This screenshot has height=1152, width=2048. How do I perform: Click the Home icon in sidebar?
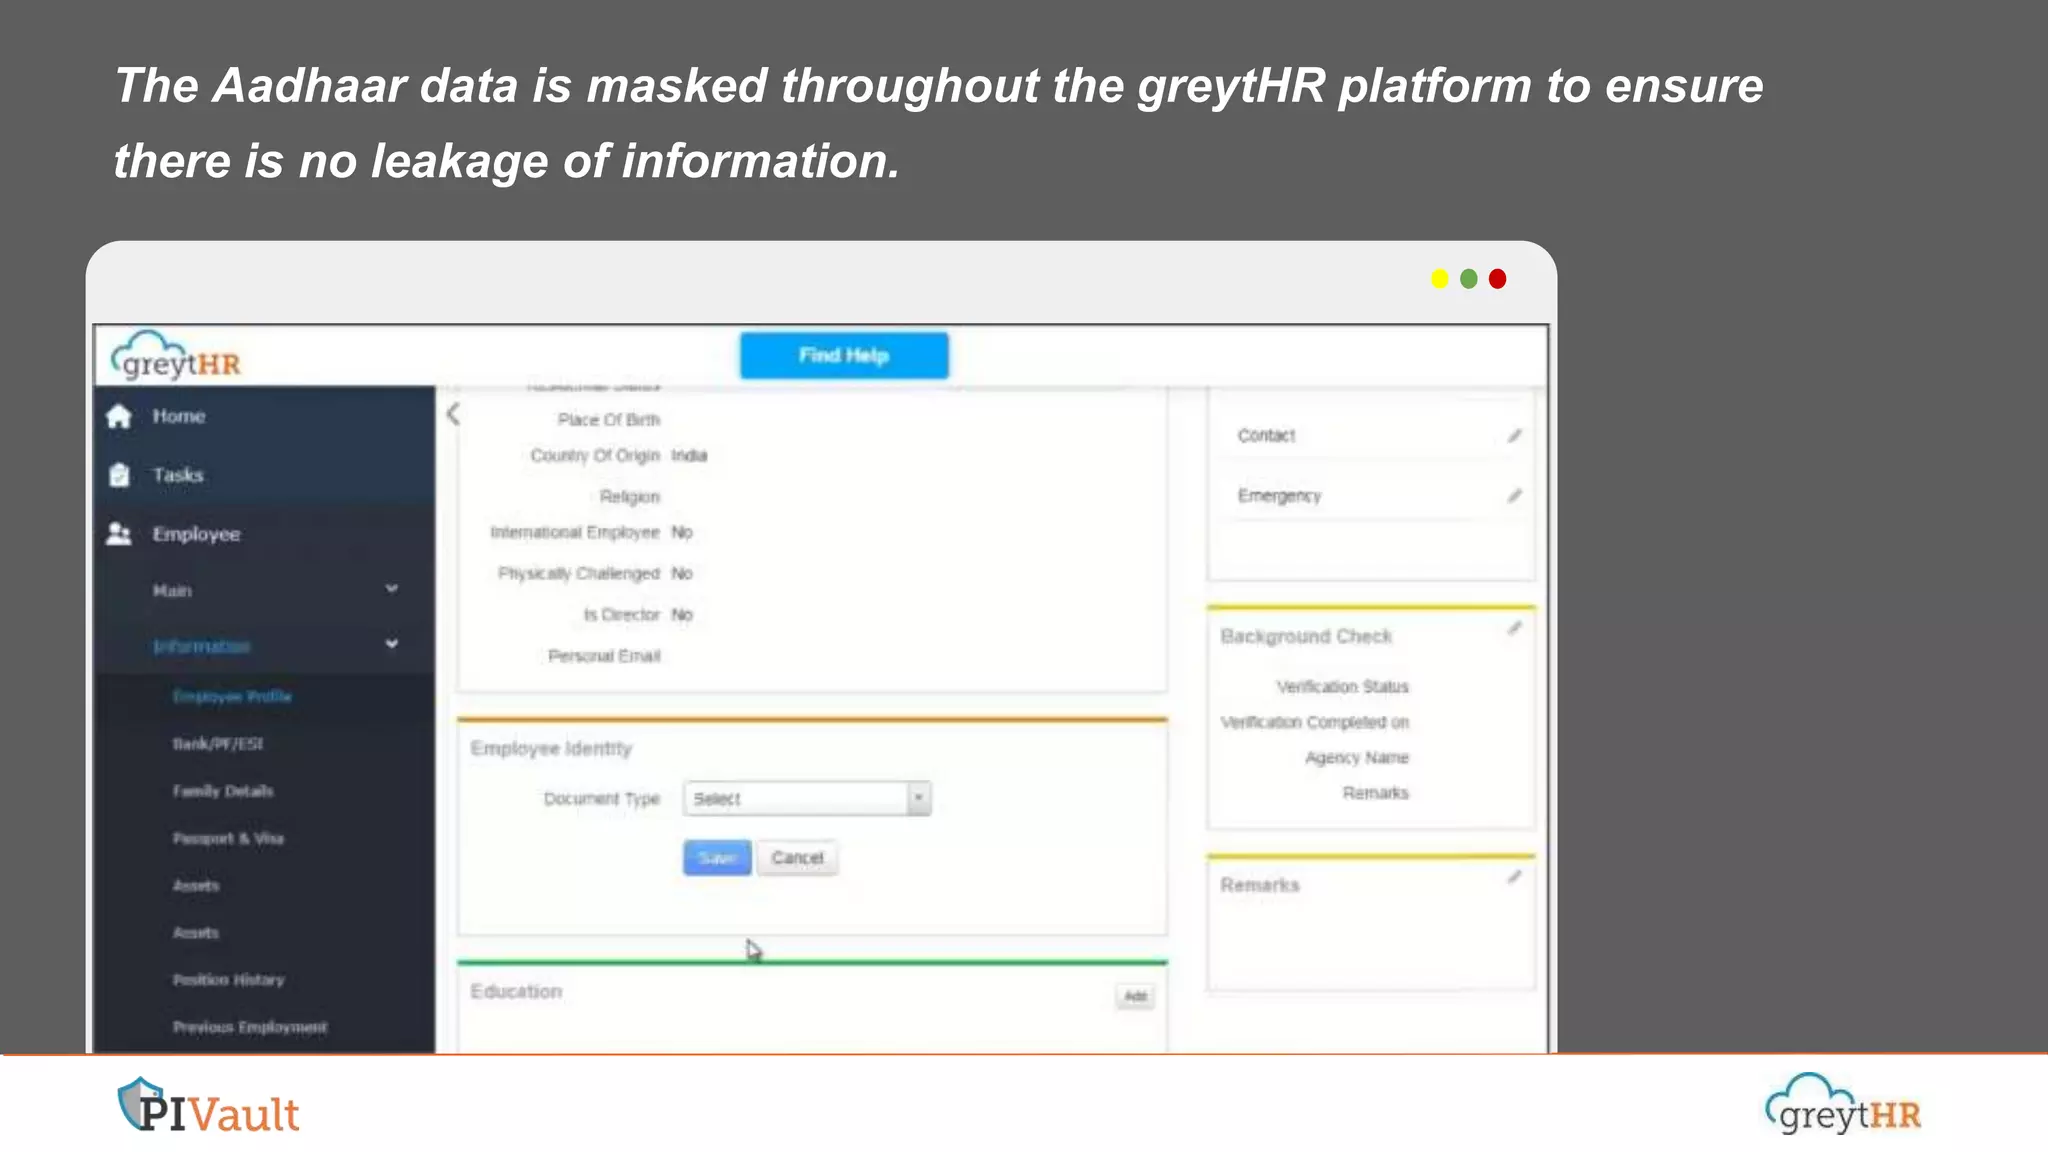click(x=119, y=416)
